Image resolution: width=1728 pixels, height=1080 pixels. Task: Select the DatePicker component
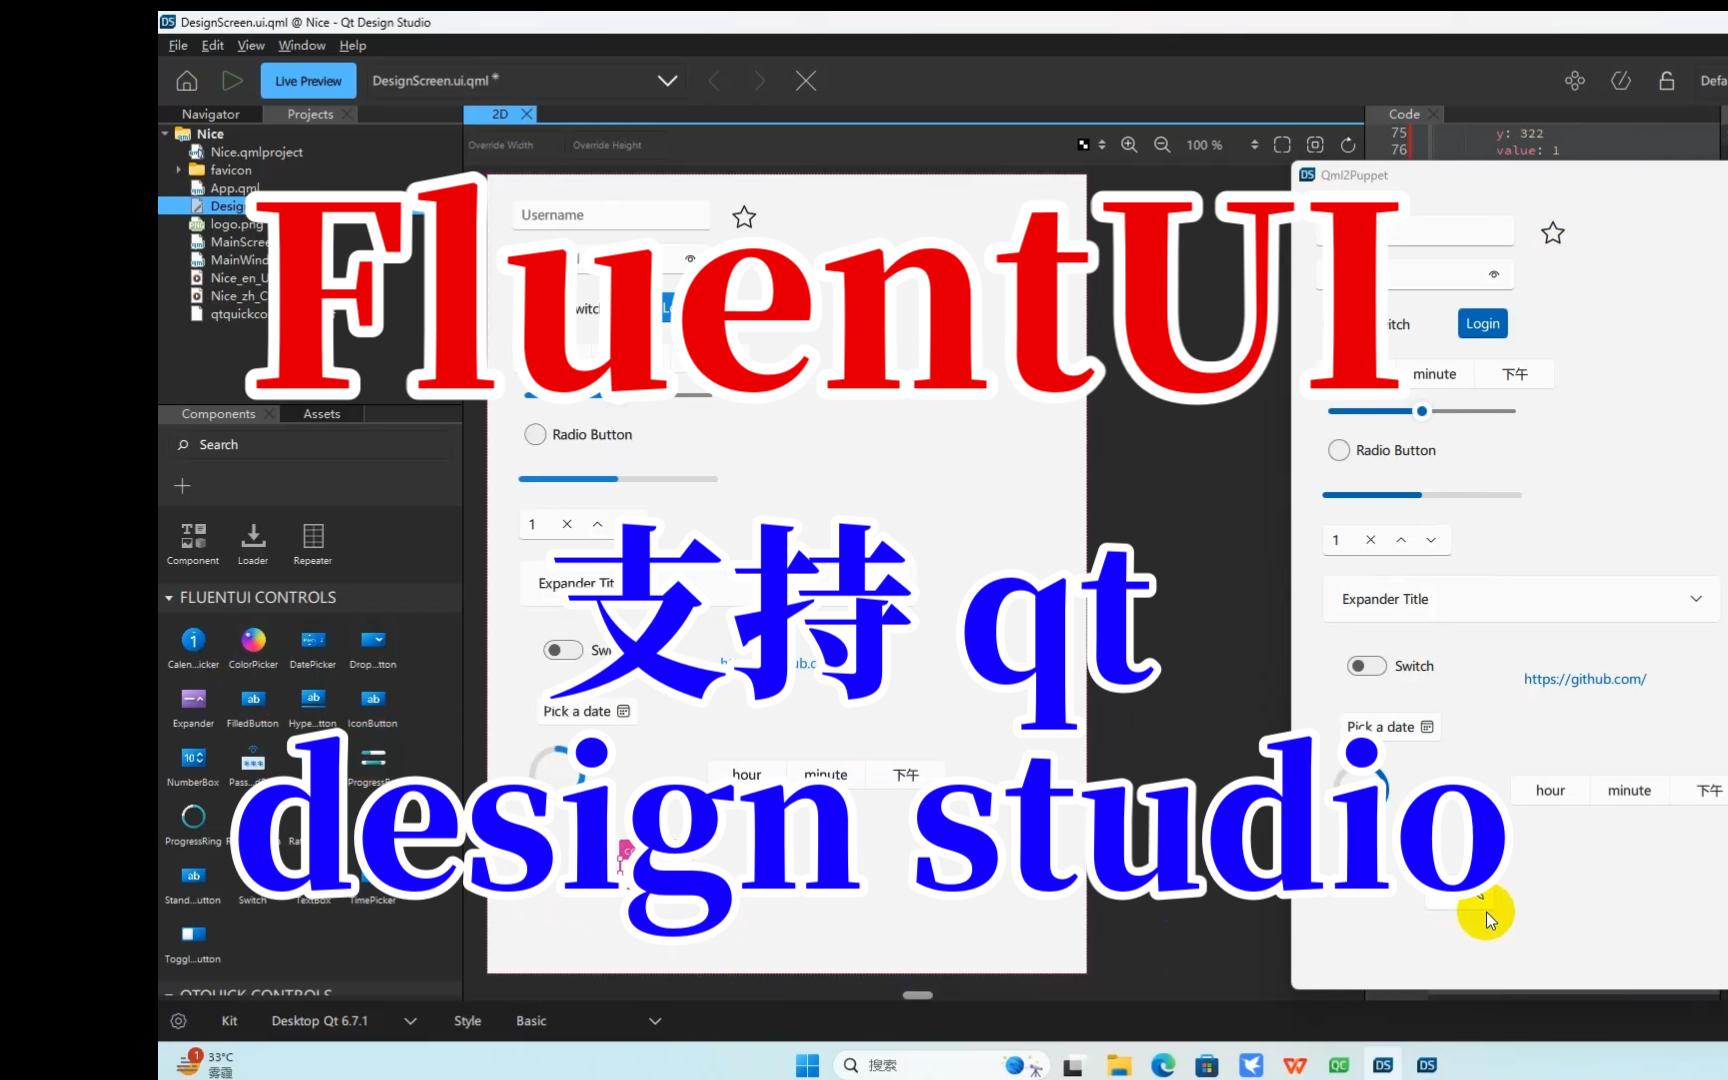point(313,648)
